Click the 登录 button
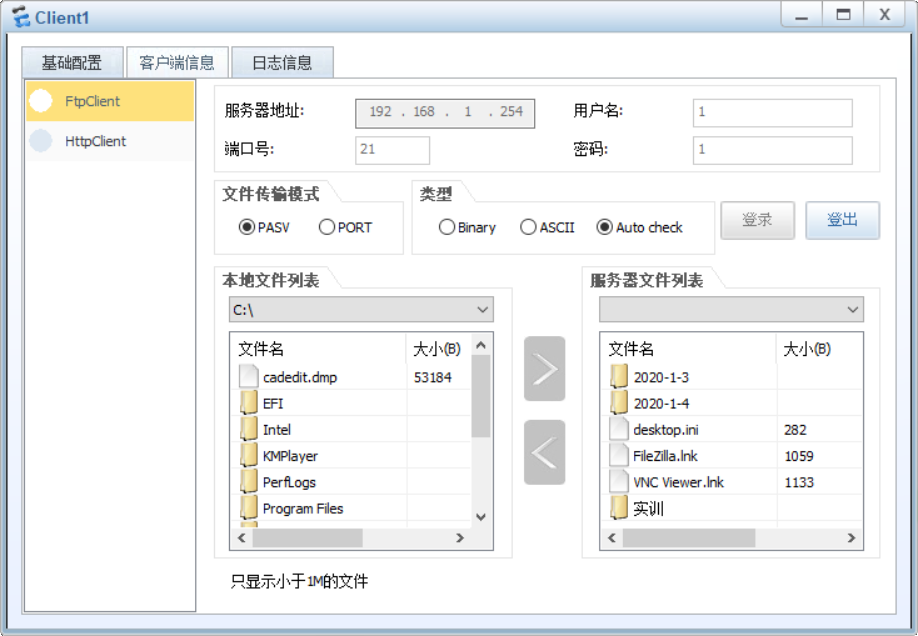The height and width of the screenshot is (636, 918). point(758,220)
